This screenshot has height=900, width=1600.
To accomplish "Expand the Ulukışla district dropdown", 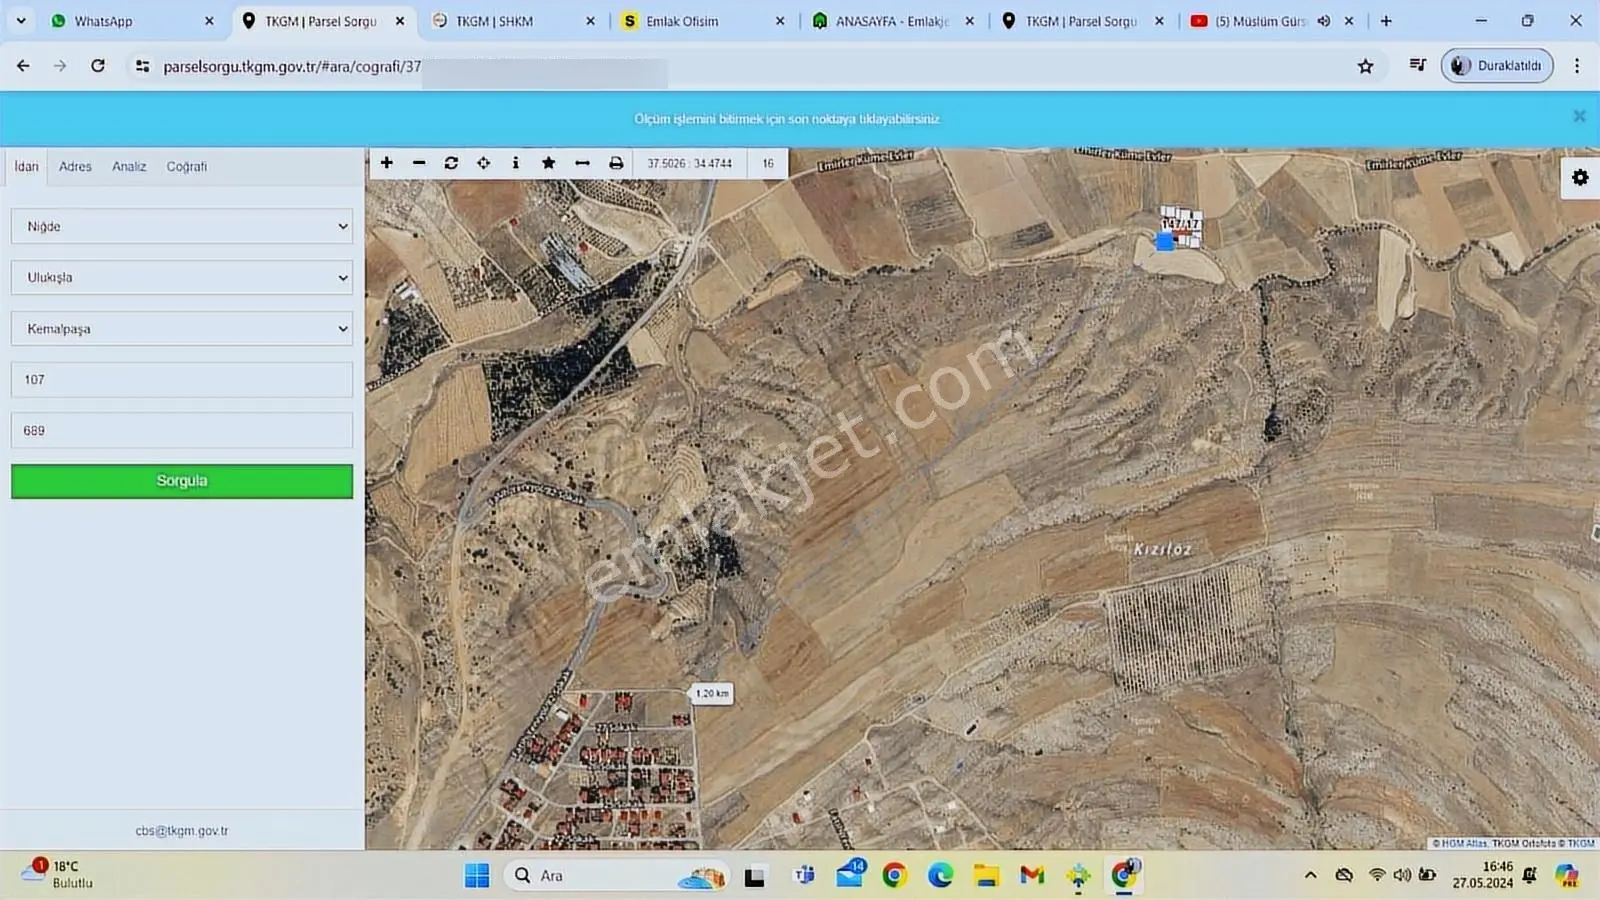I will (182, 277).
